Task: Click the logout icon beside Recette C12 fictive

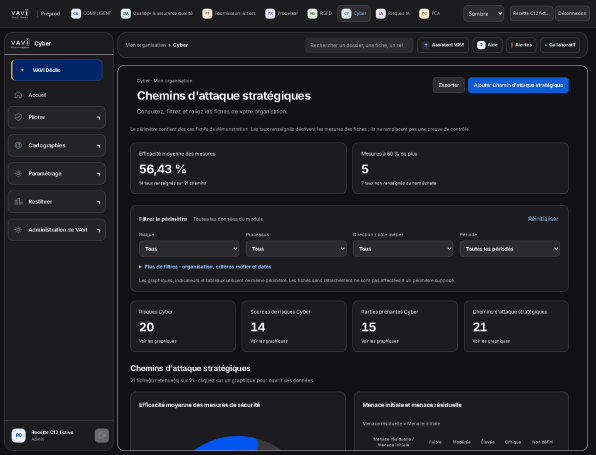Action: [101, 435]
